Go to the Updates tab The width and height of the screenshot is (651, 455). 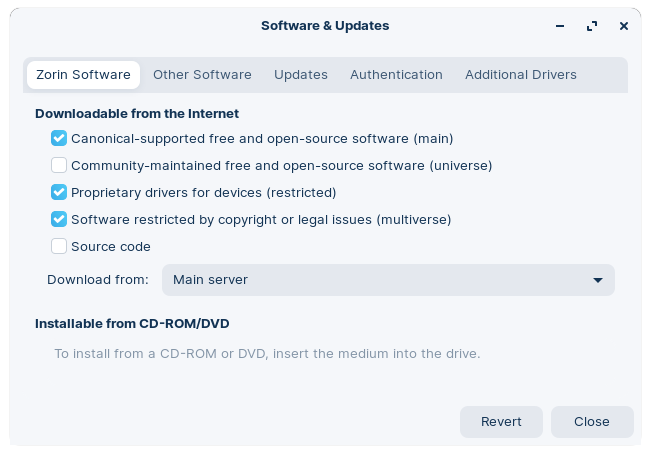tap(301, 75)
